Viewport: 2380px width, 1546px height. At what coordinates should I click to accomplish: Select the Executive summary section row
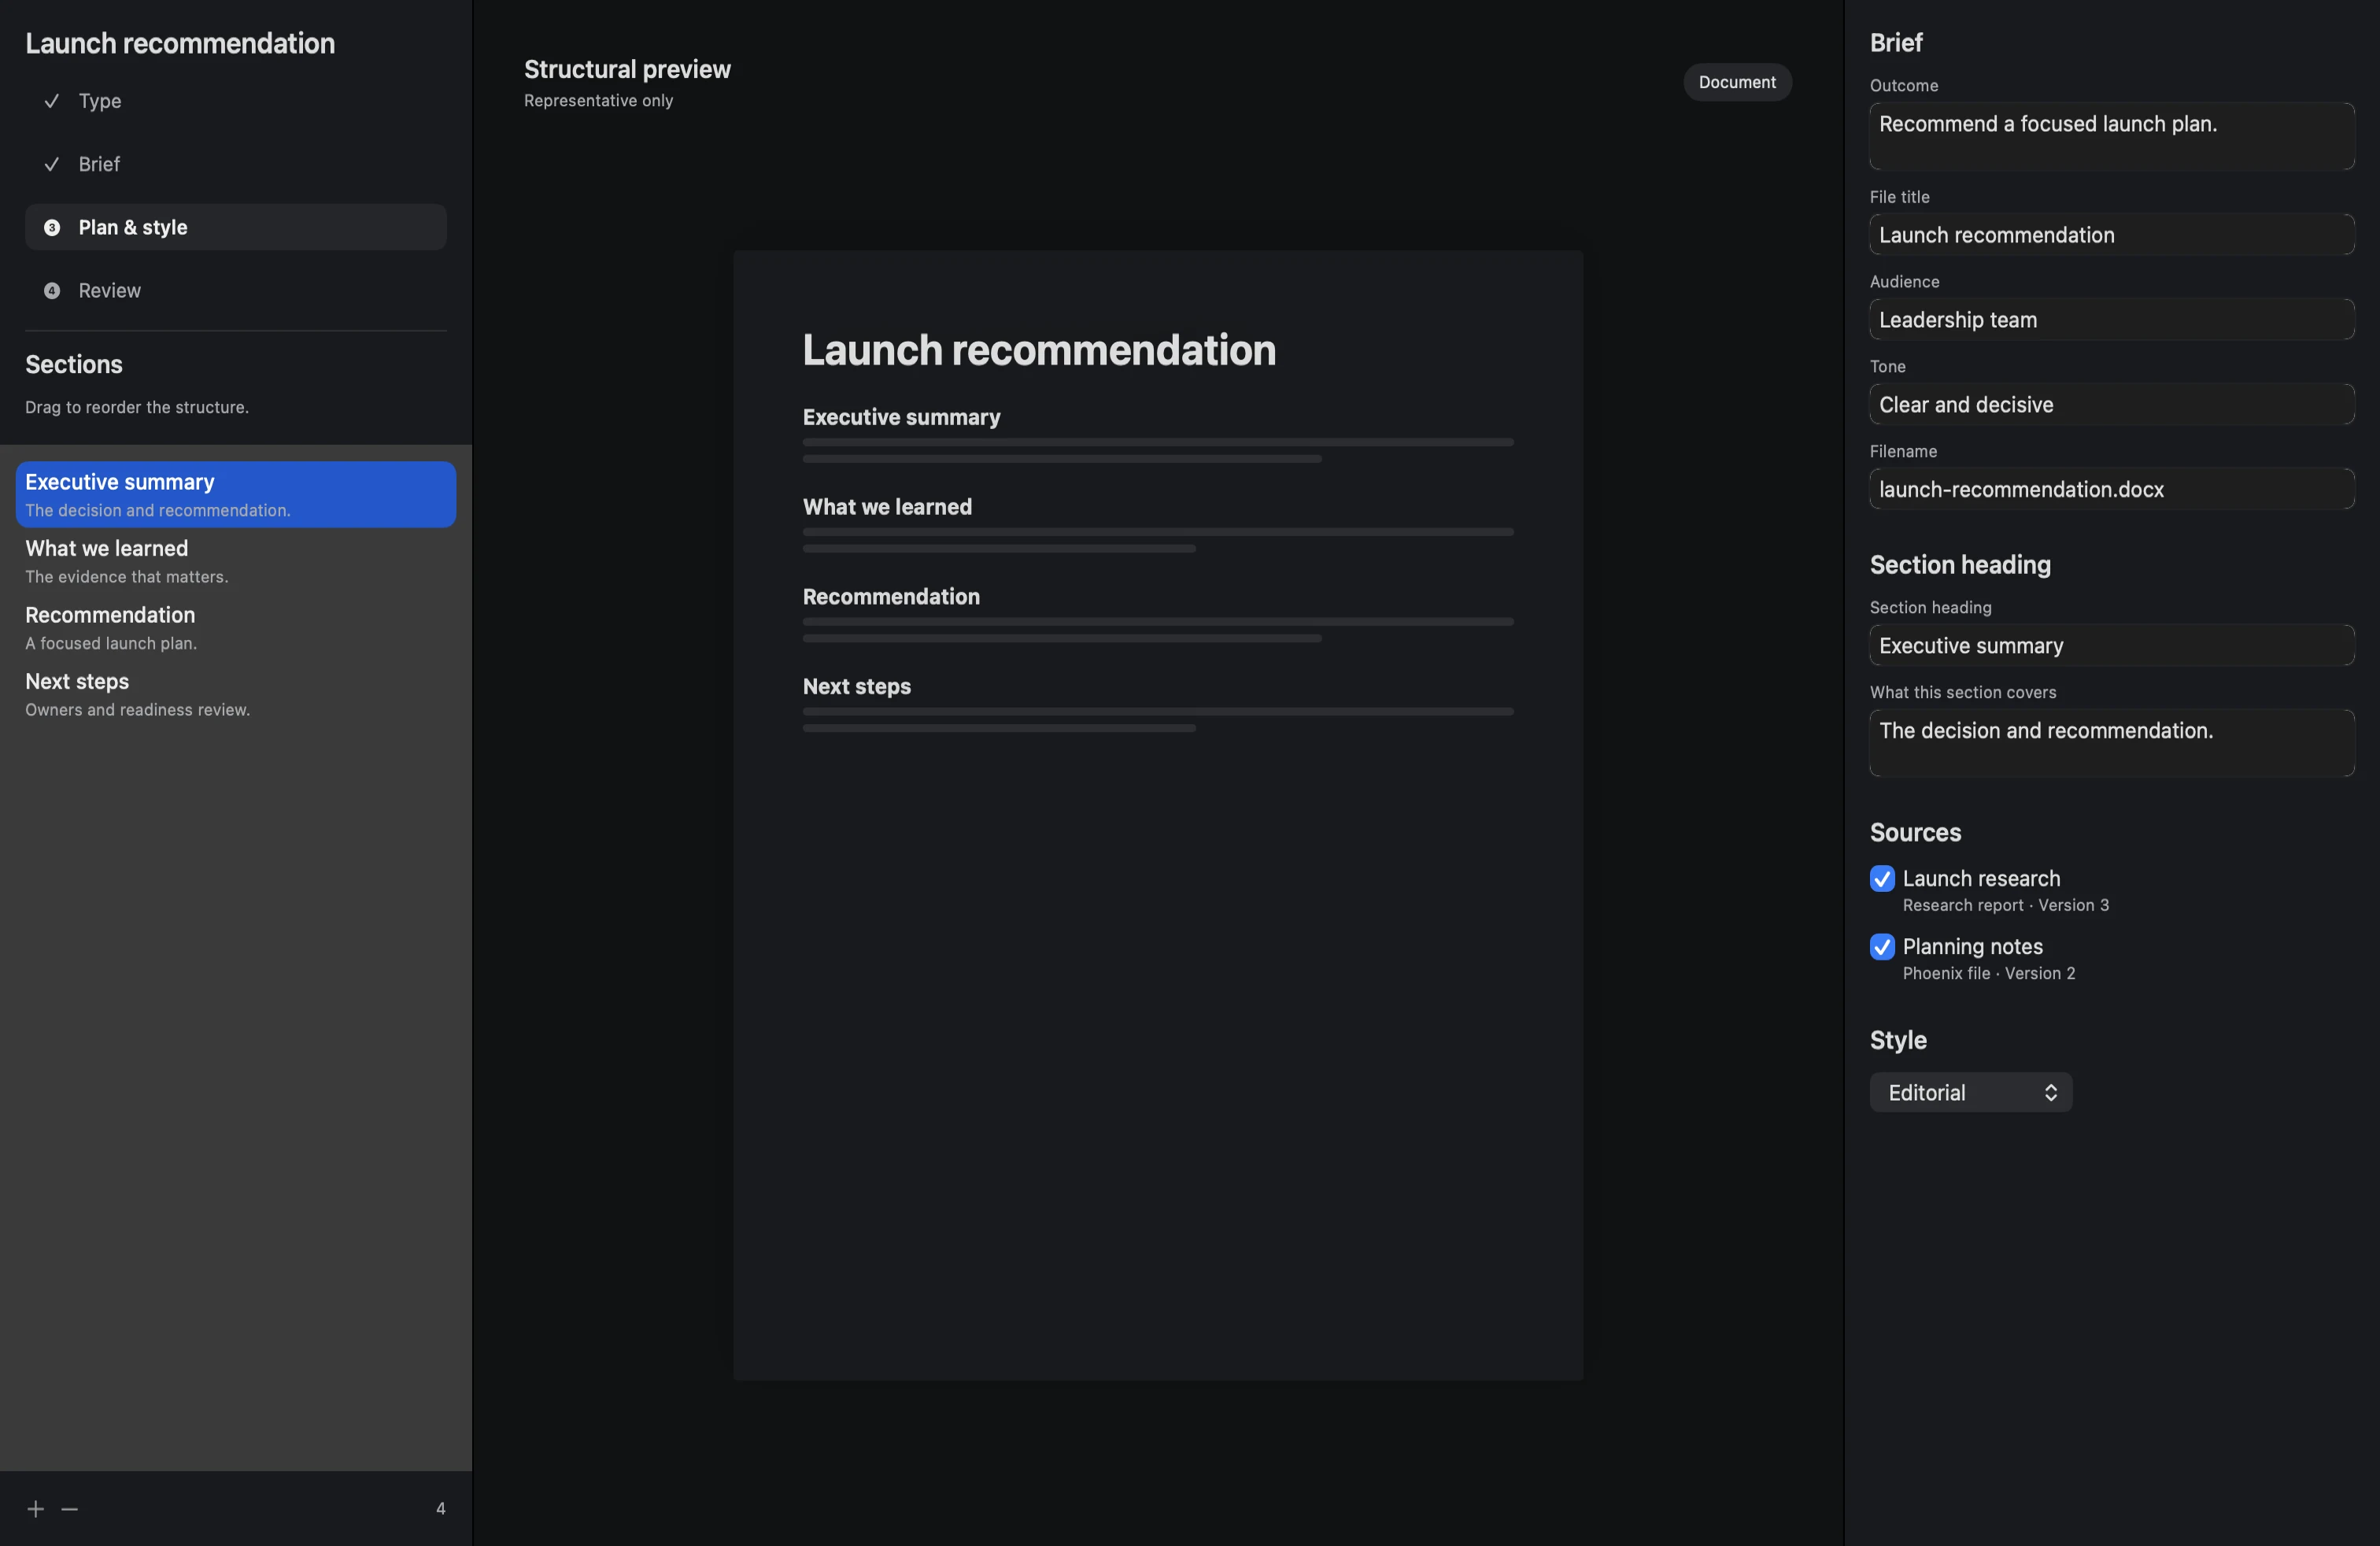[236, 495]
